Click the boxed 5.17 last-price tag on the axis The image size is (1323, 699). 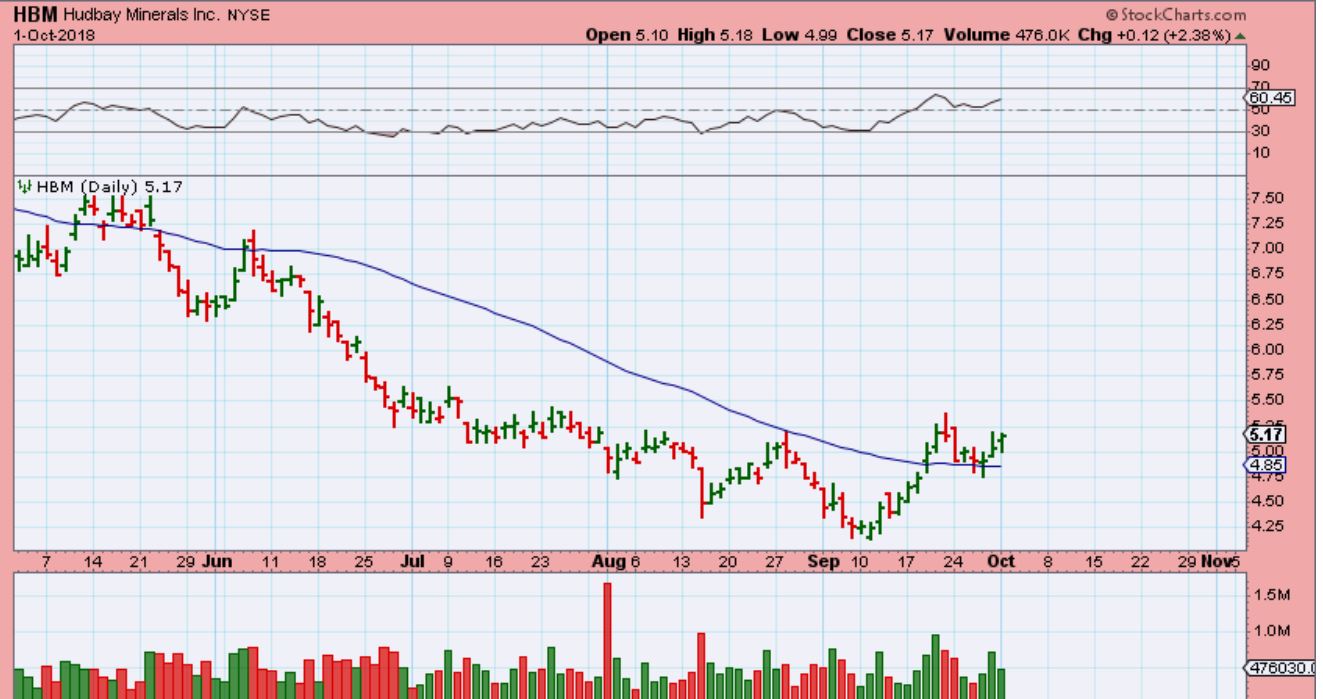point(1264,435)
